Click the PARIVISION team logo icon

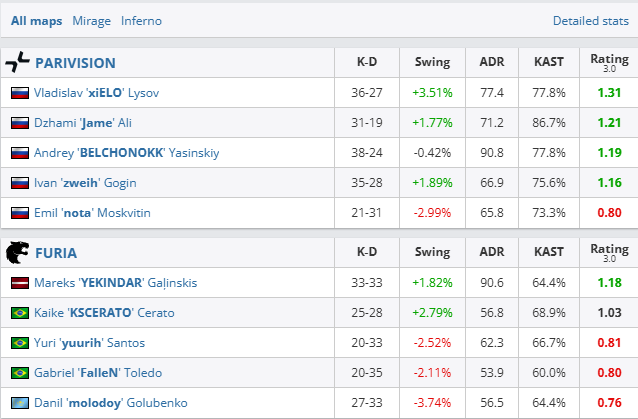(17, 62)
